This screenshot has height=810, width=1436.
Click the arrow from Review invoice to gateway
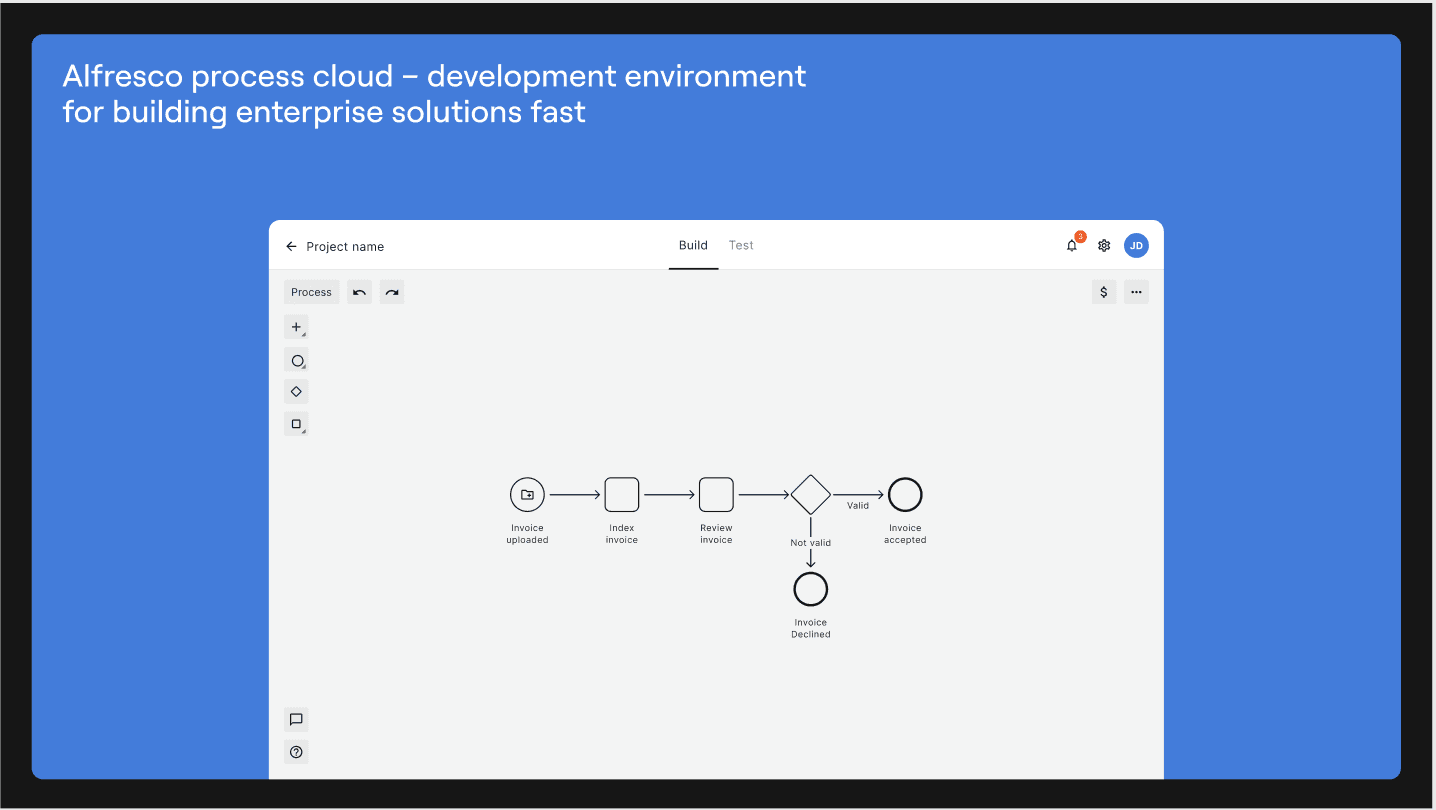[x=764, y=494]
